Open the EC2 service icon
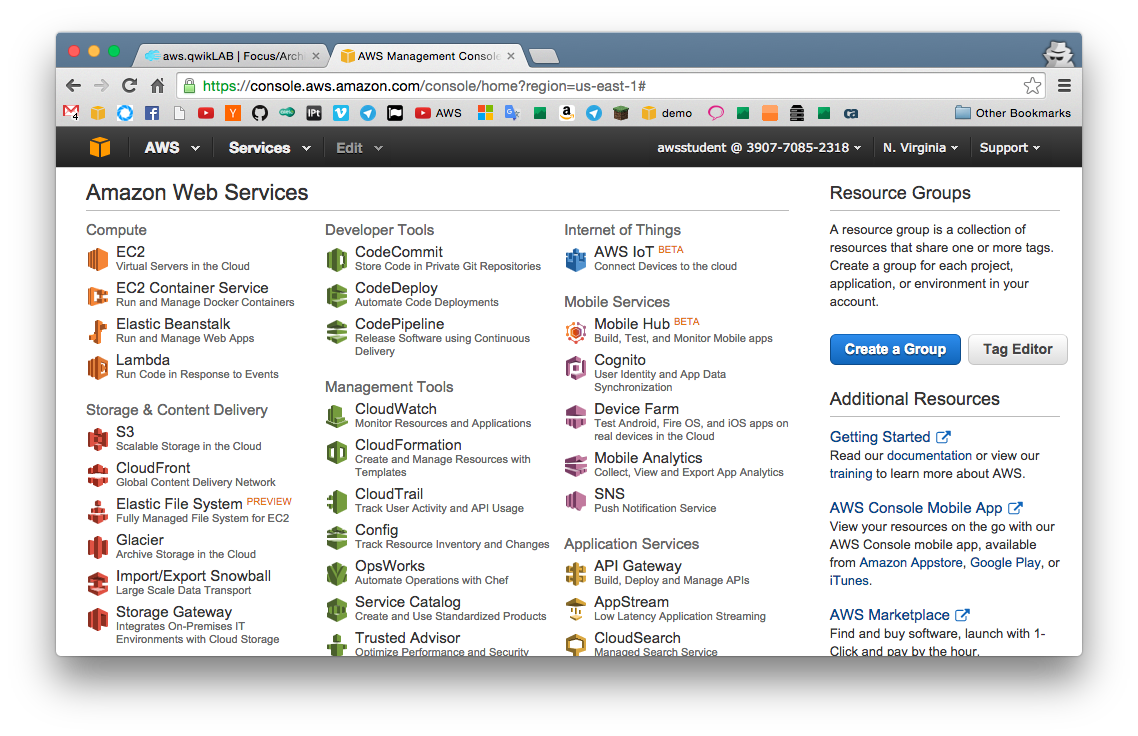This screenshot has height=736, width=1138. [x=98, y=259]
